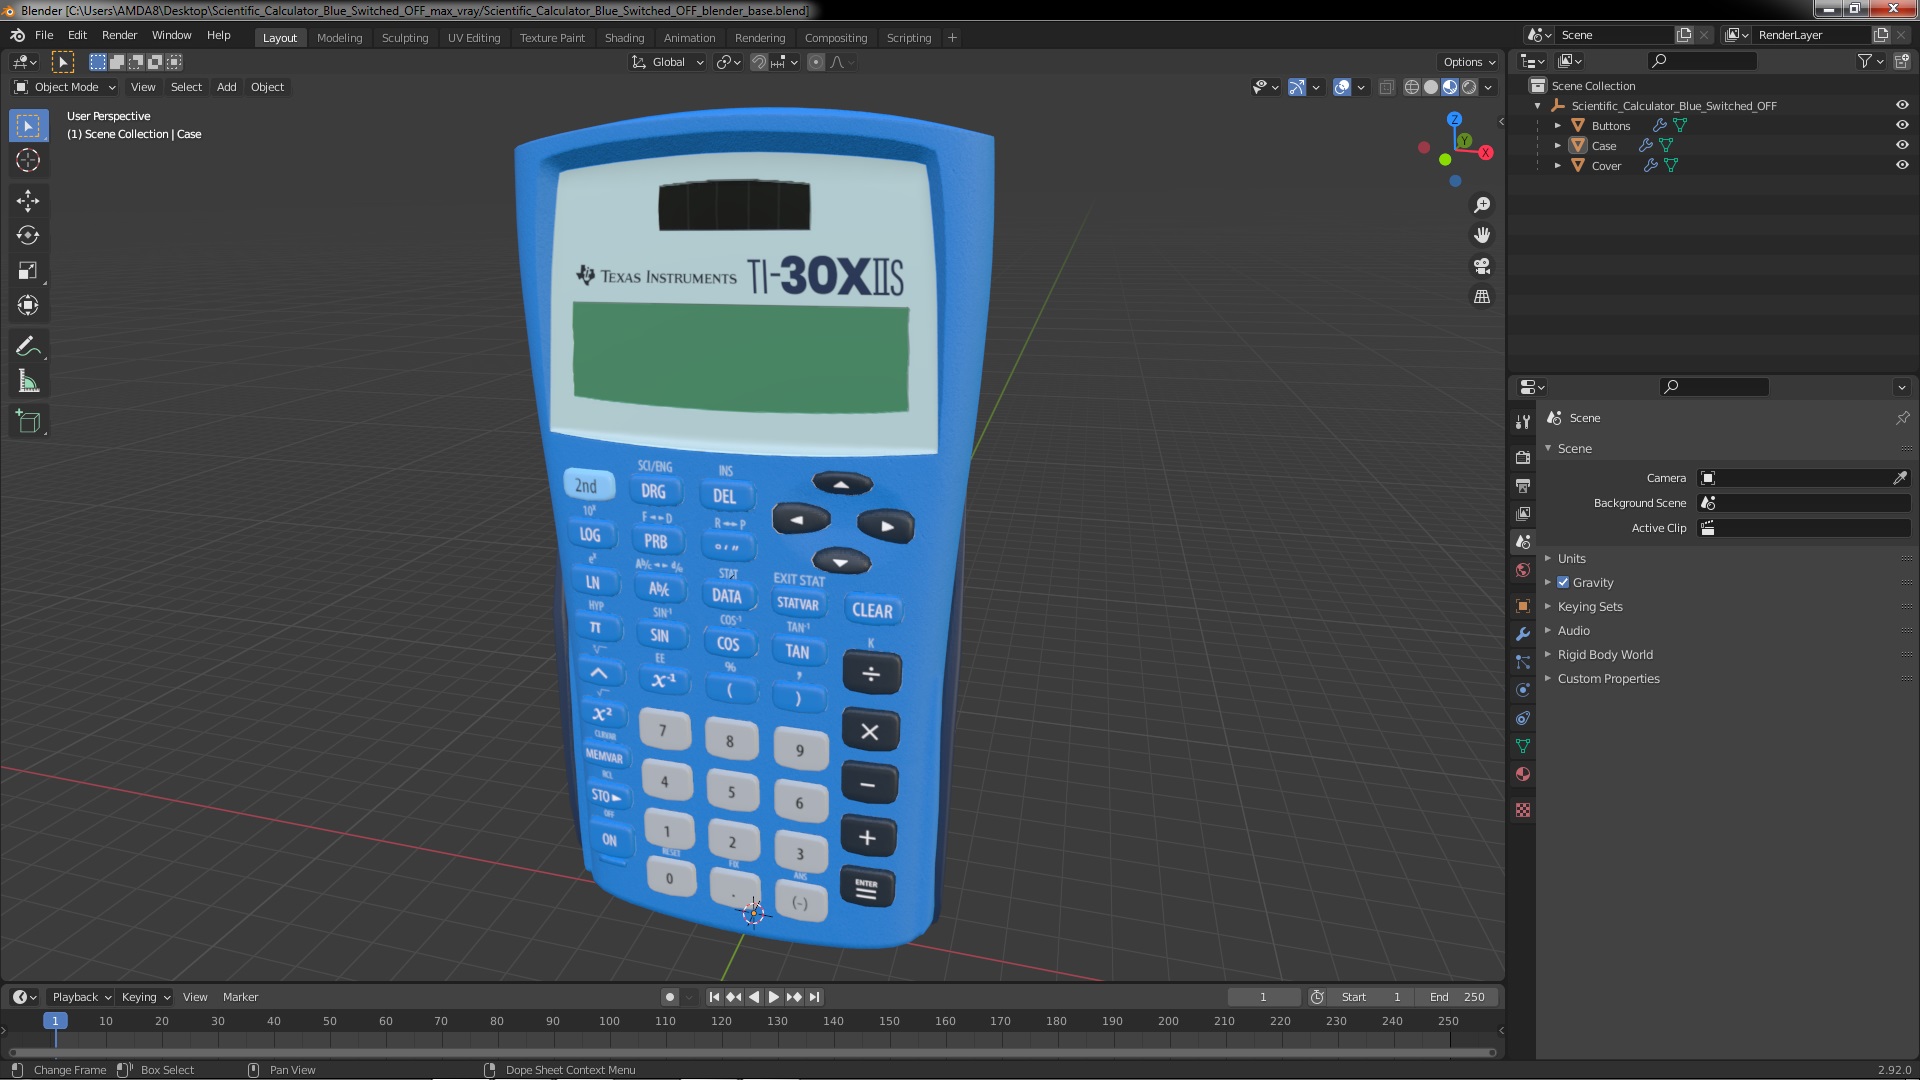Open Object Constraints properties tab
The width and height of the screenshot is (1920, 1080).
[1522, 718]
